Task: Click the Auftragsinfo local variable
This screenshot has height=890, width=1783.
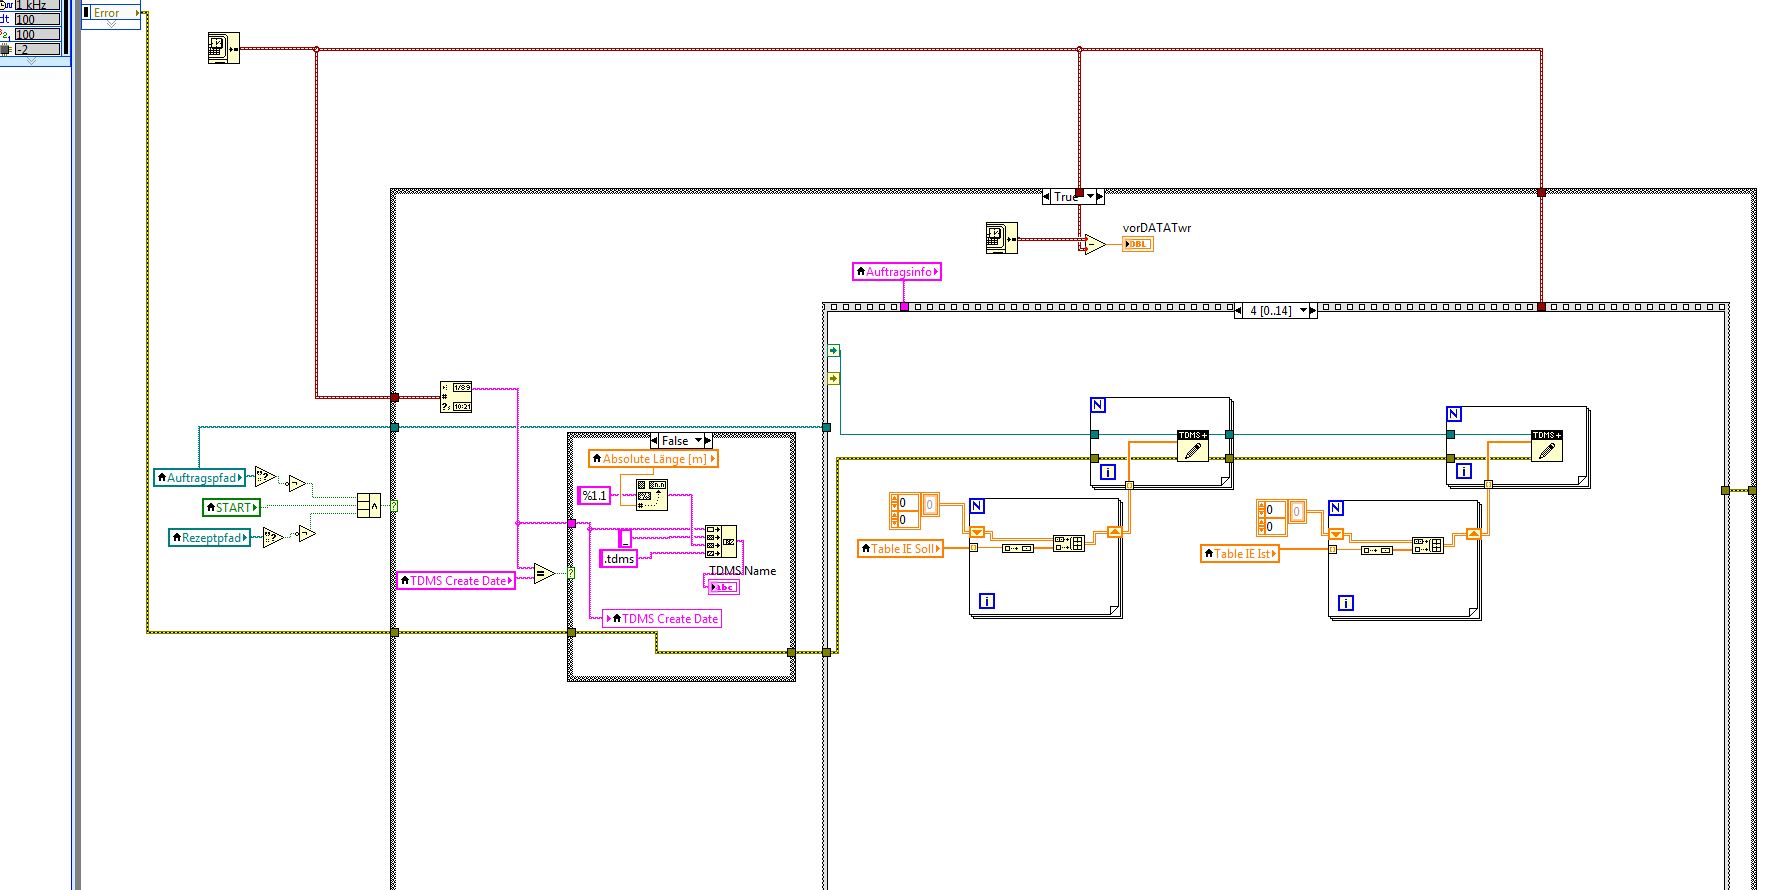Action: click(897, 272)
